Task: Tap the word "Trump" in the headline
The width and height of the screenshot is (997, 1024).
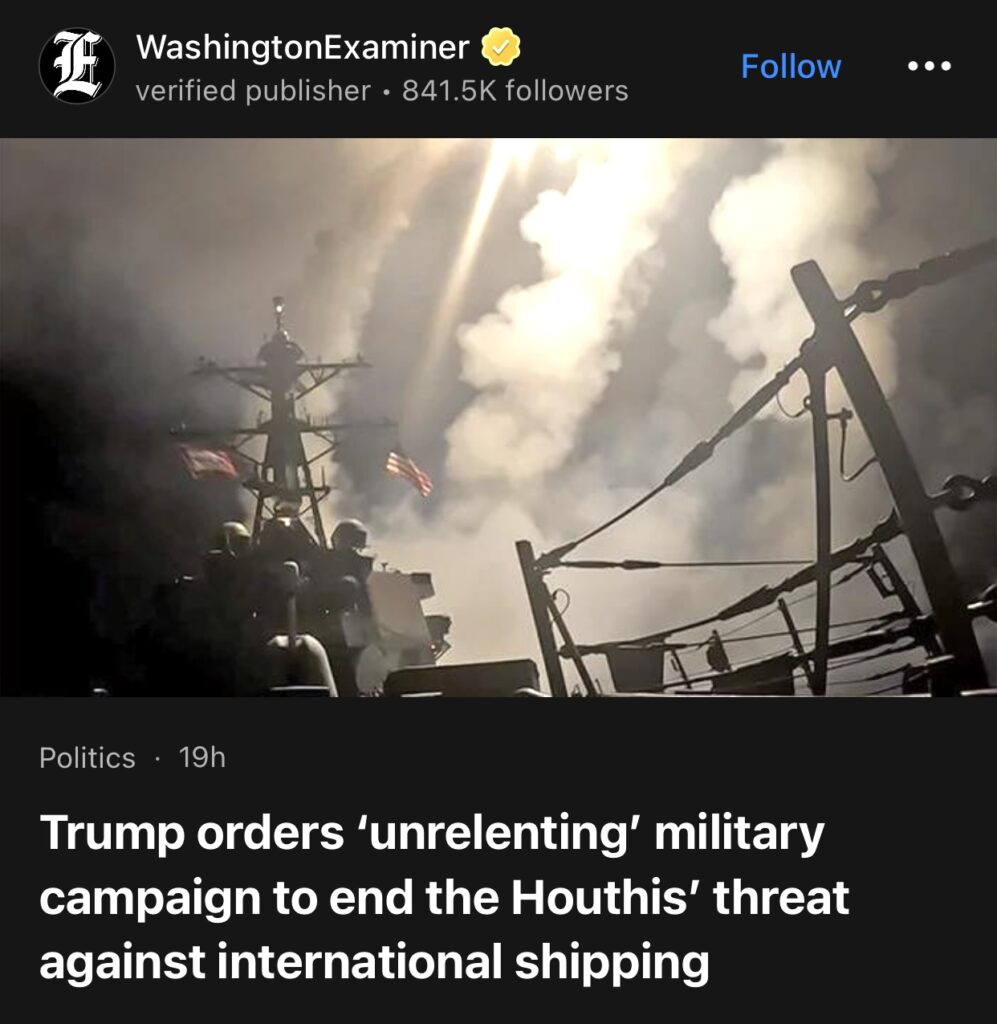Action: 112,834
